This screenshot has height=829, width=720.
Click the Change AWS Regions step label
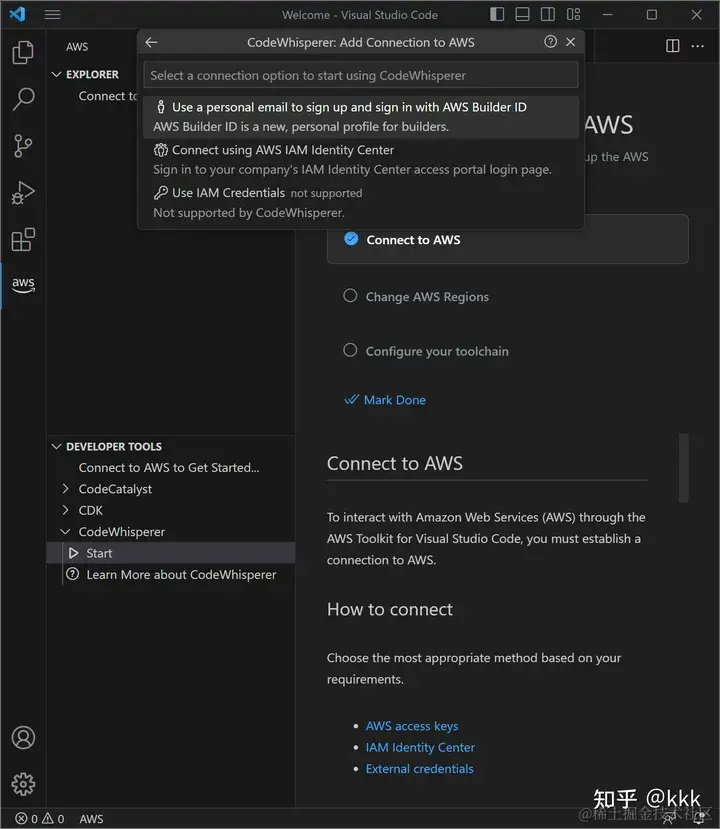[x=427, y=297]
